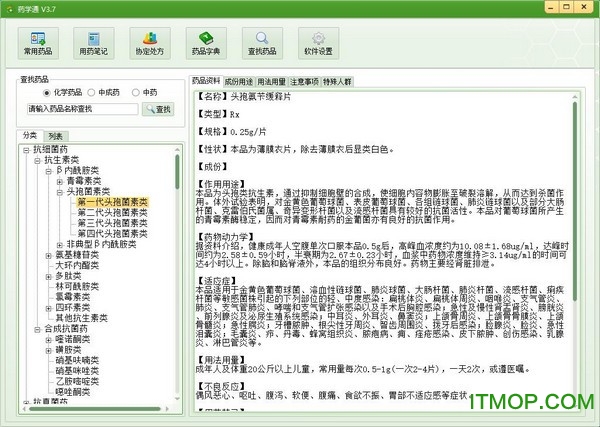This screenshot has height=427, width=600.
Task: Select 硝基咪唑类 in tree
Action: (77, 371)
